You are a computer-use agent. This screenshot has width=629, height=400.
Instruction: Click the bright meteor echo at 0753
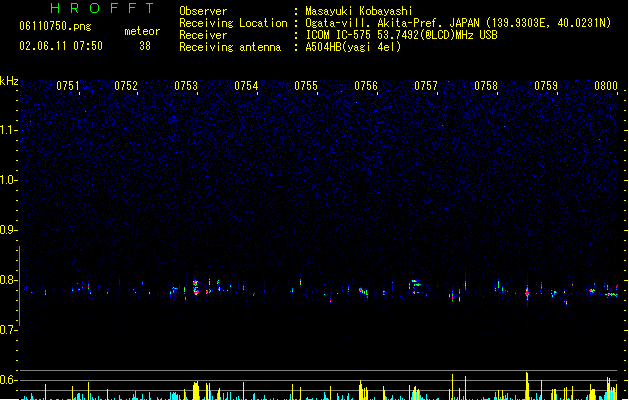pyautogui.click(x=196, y=287)
